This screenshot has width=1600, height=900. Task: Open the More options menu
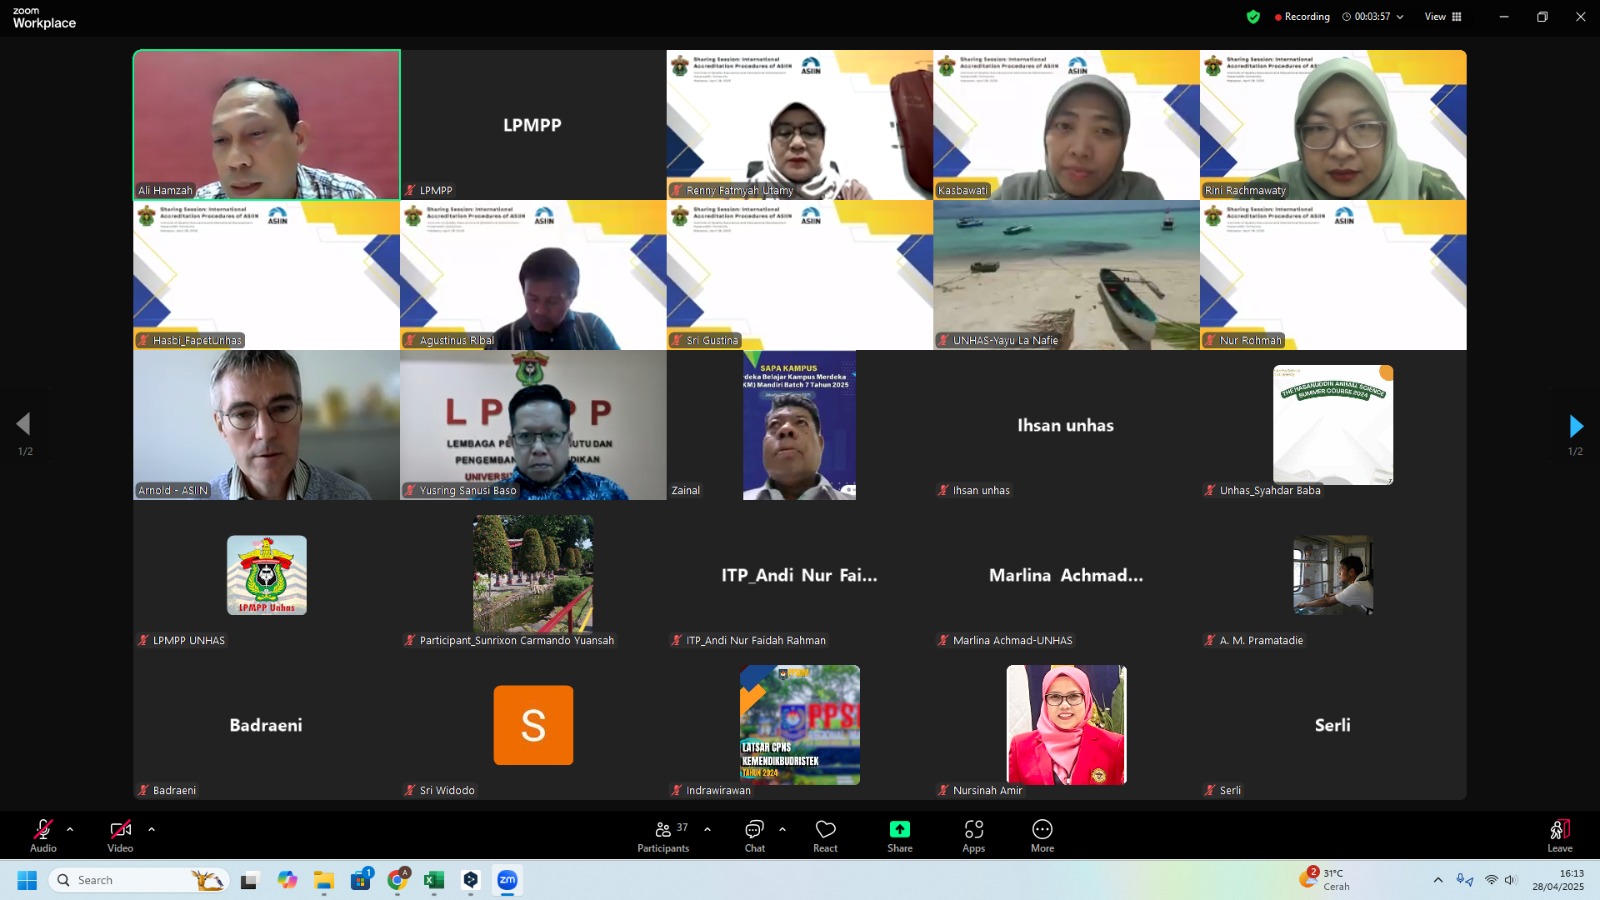[x=1042, y=834]
